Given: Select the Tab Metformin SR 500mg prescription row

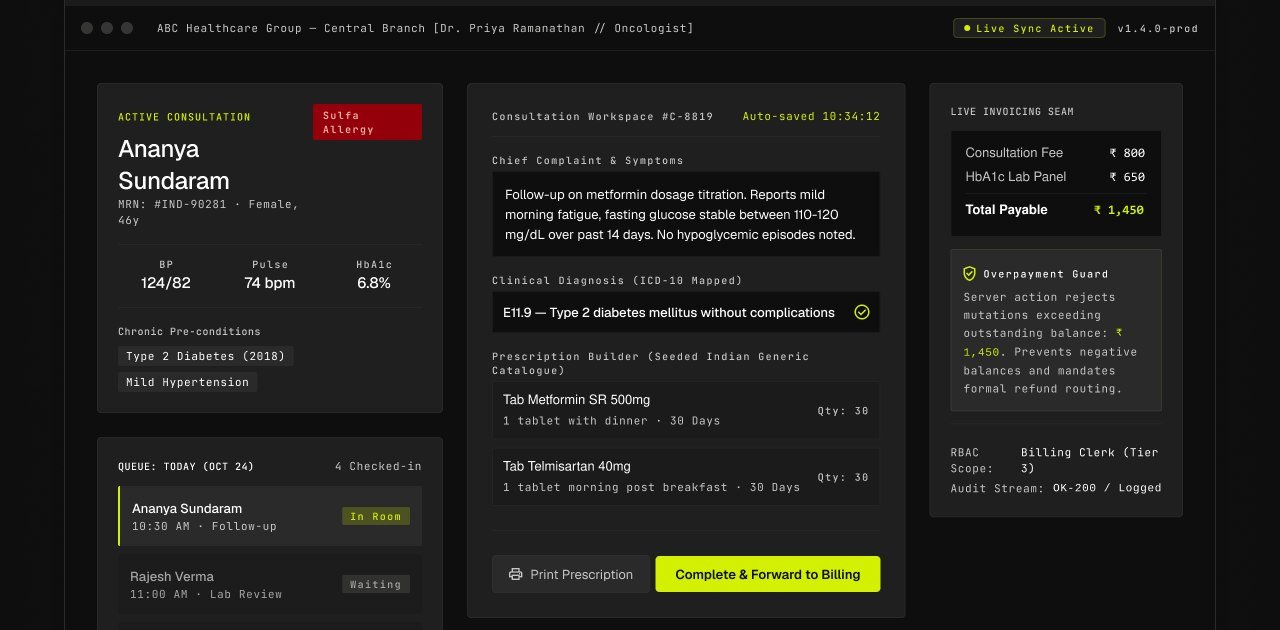Looking at the screenshot, I should click(x=686, y=410).
